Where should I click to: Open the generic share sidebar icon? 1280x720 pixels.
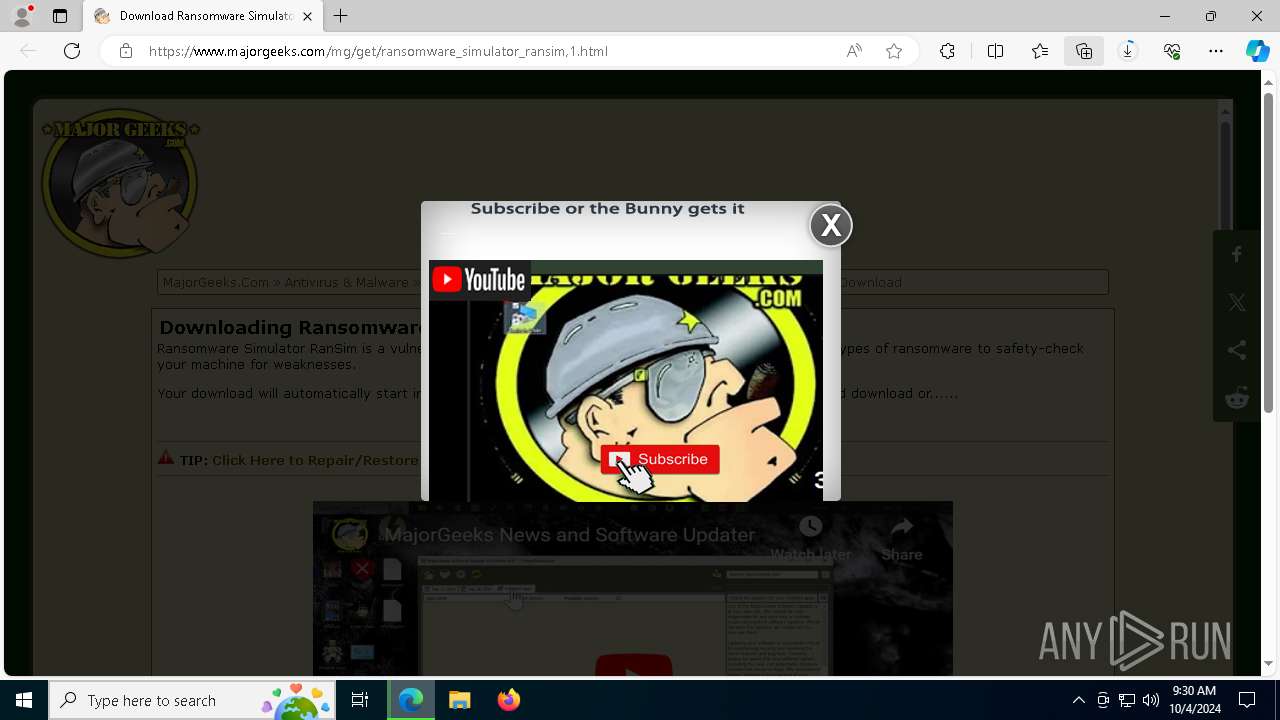pyautogui.click(x=1237, y=350)
